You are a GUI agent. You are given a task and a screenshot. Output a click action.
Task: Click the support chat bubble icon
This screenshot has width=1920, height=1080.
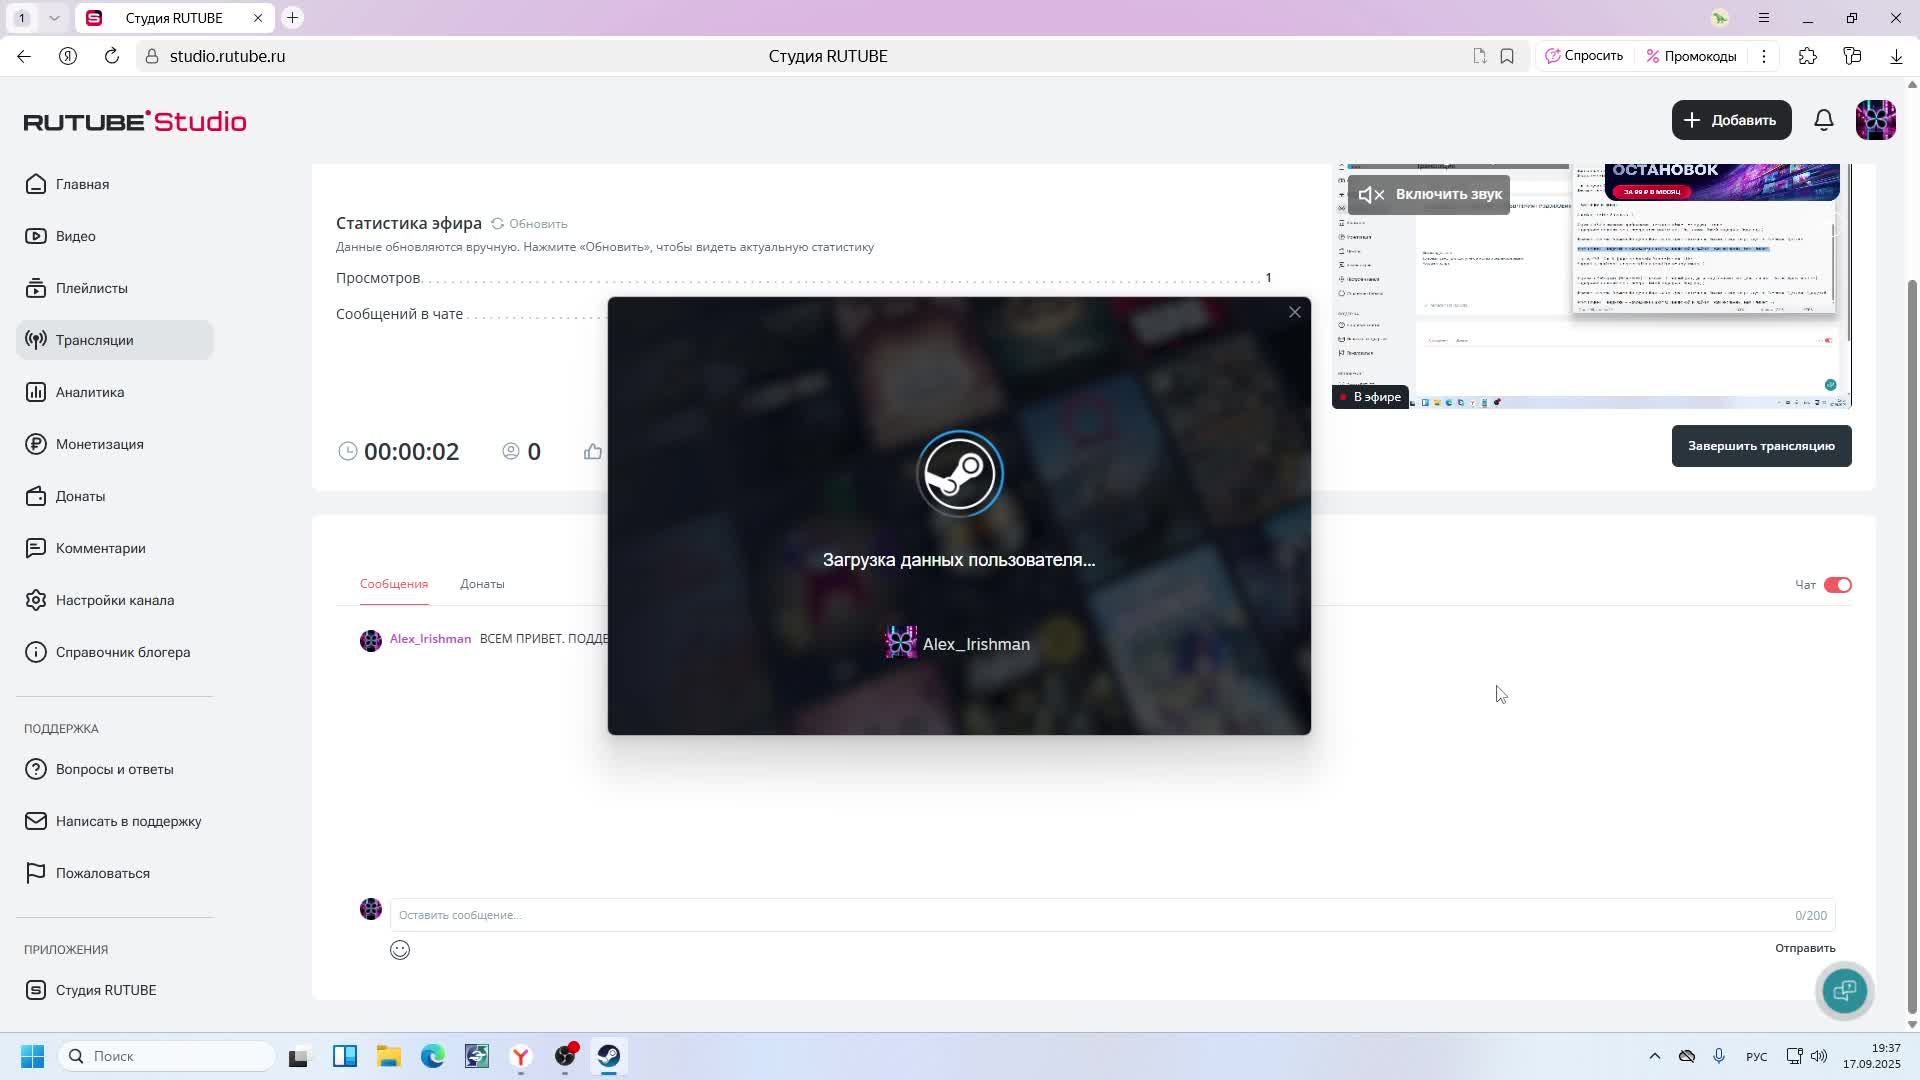[1844, 991]
